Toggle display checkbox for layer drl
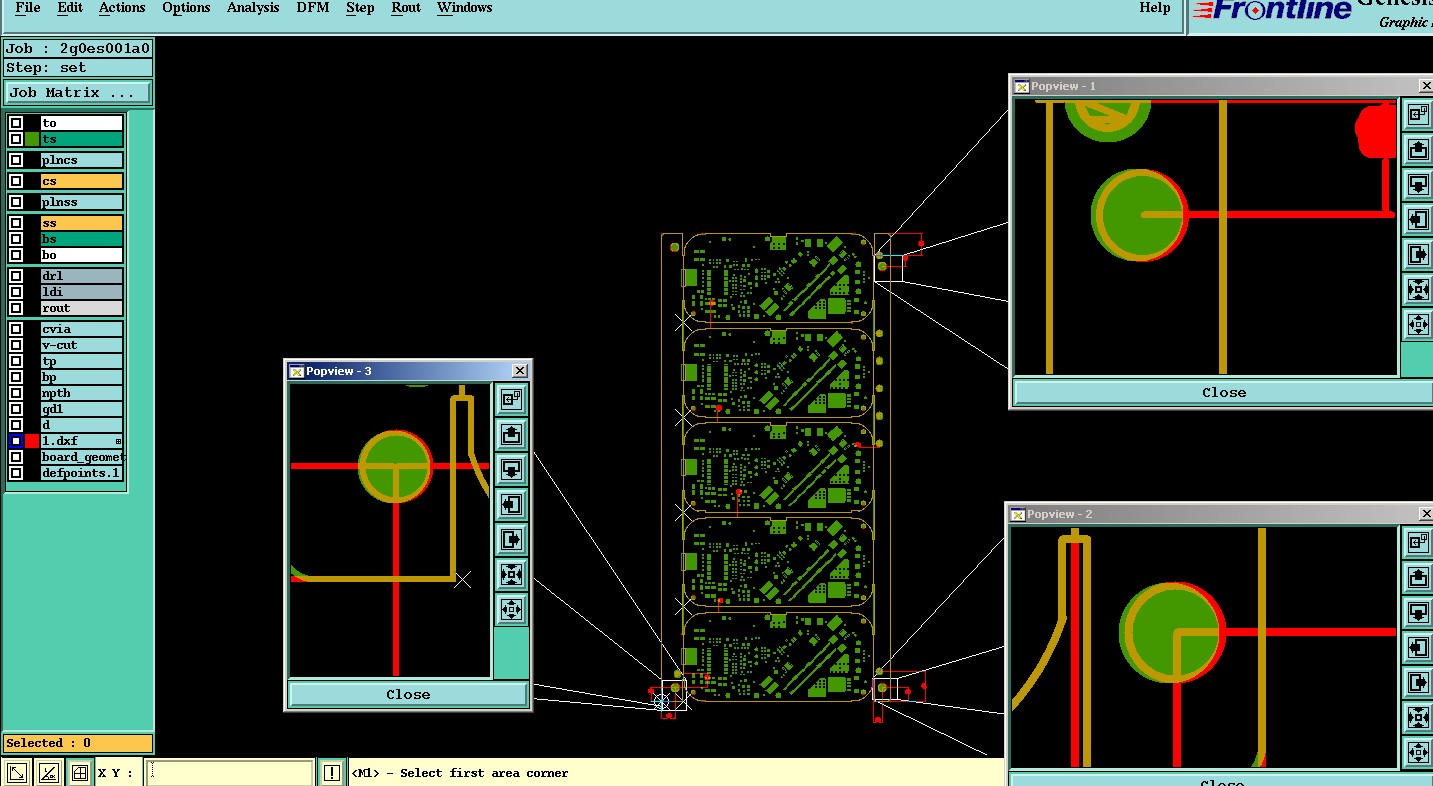The height and width of the screenshot is (786, 1433). (x=16, y=276)
